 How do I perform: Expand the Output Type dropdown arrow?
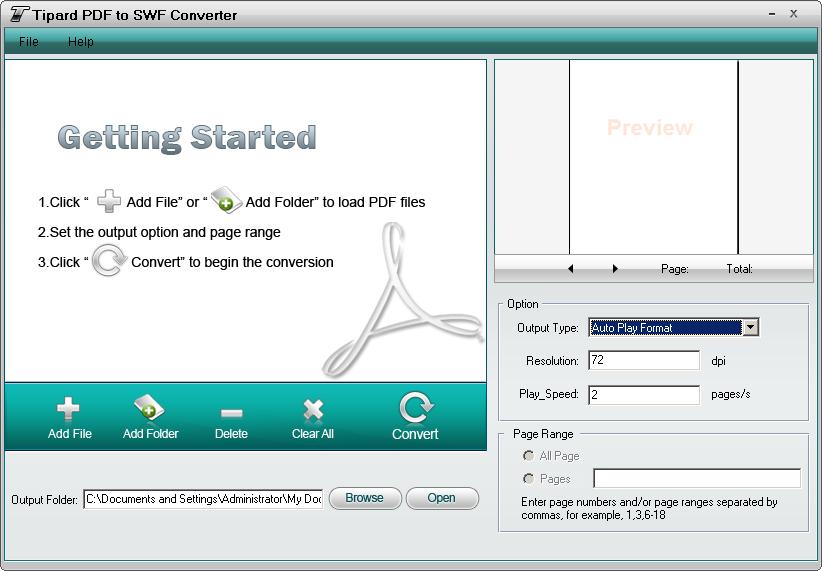[750, 328]
